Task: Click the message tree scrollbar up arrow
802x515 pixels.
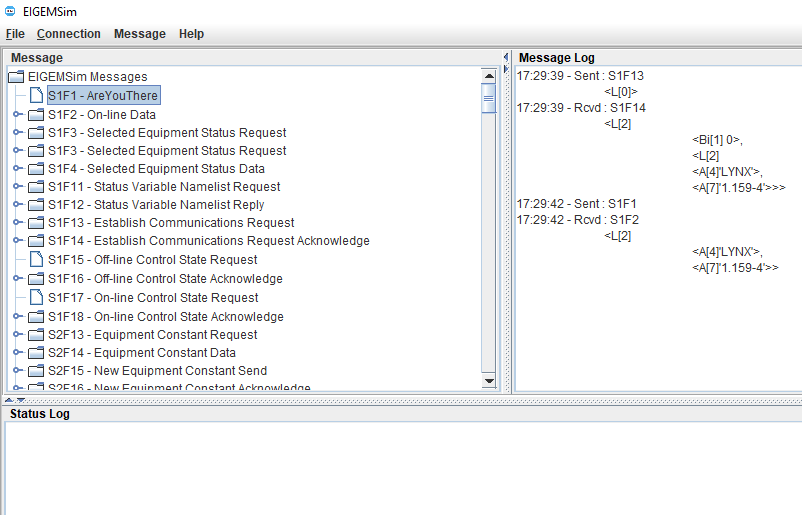Action: click(x=489, y=76)
